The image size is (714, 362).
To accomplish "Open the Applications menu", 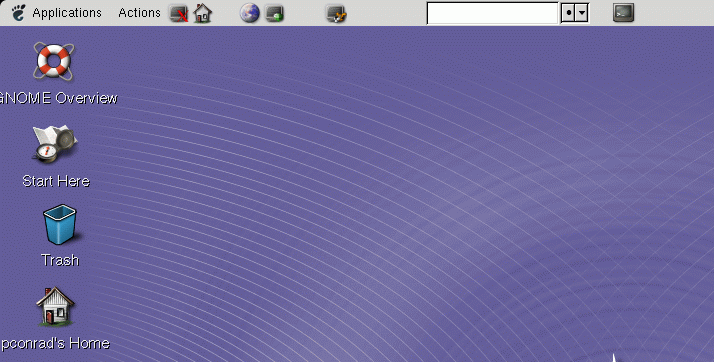I will pyautogui.click(x=67, y=13).
